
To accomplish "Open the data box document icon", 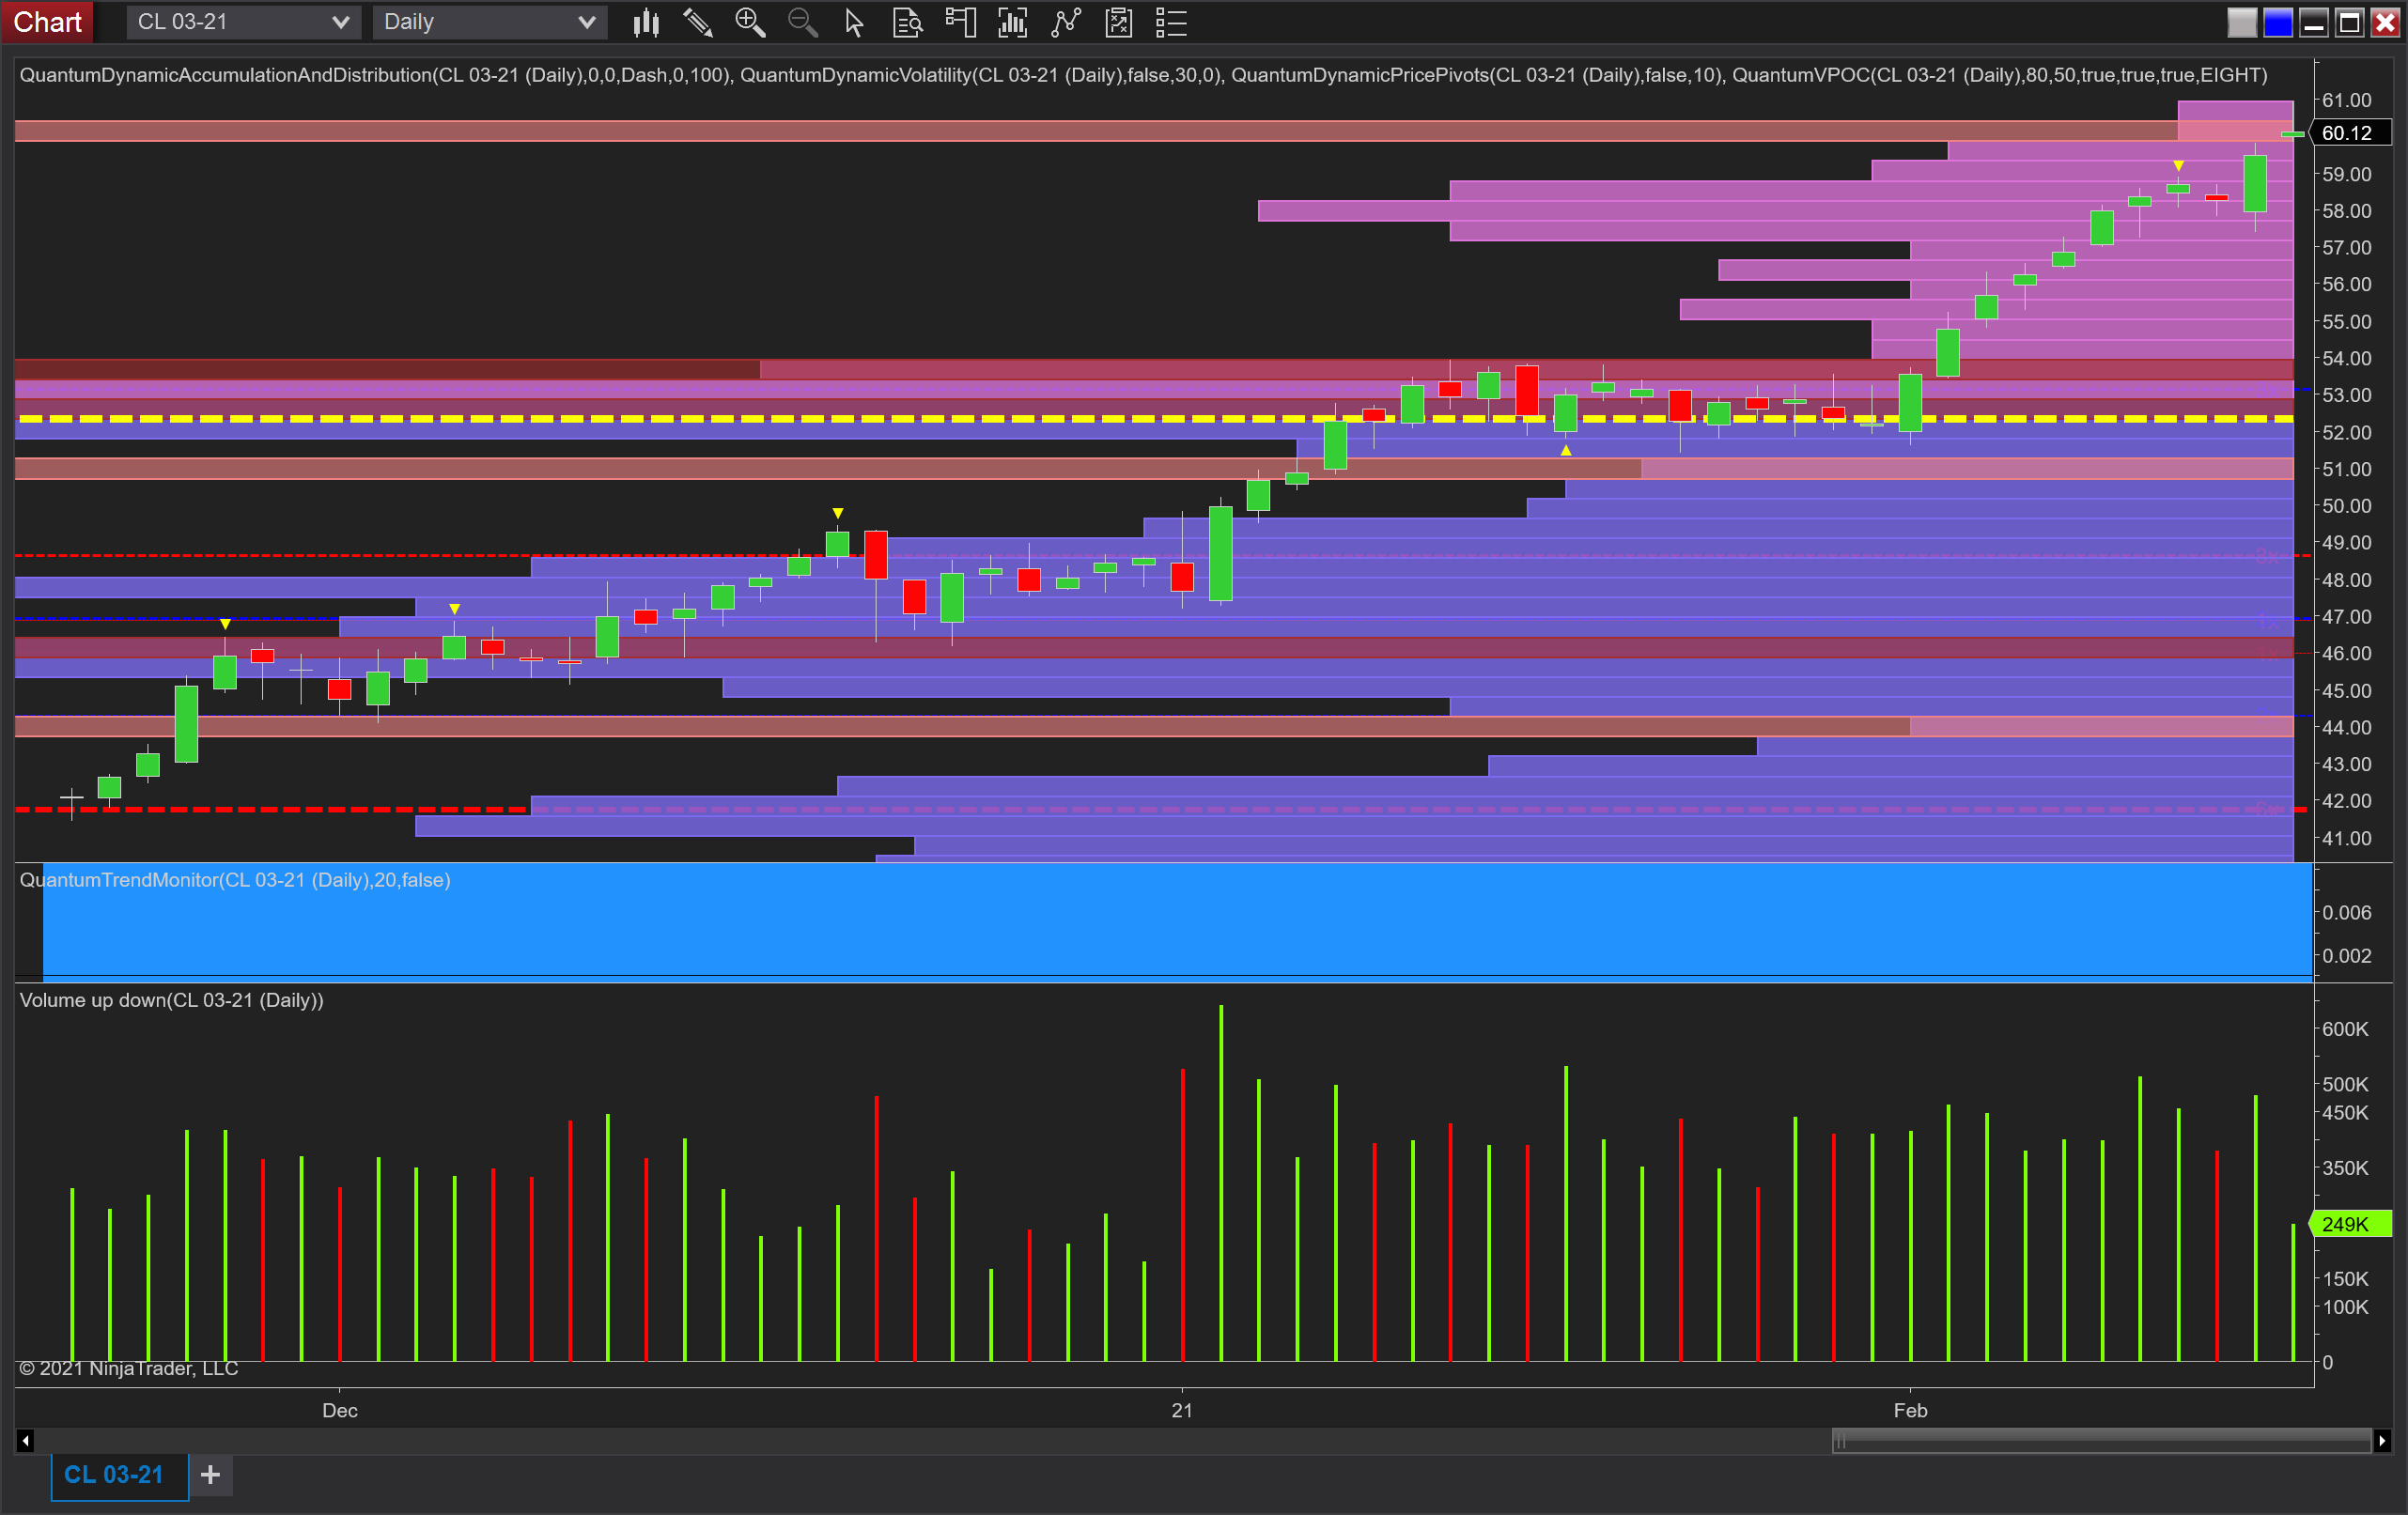I will point(907,22).
